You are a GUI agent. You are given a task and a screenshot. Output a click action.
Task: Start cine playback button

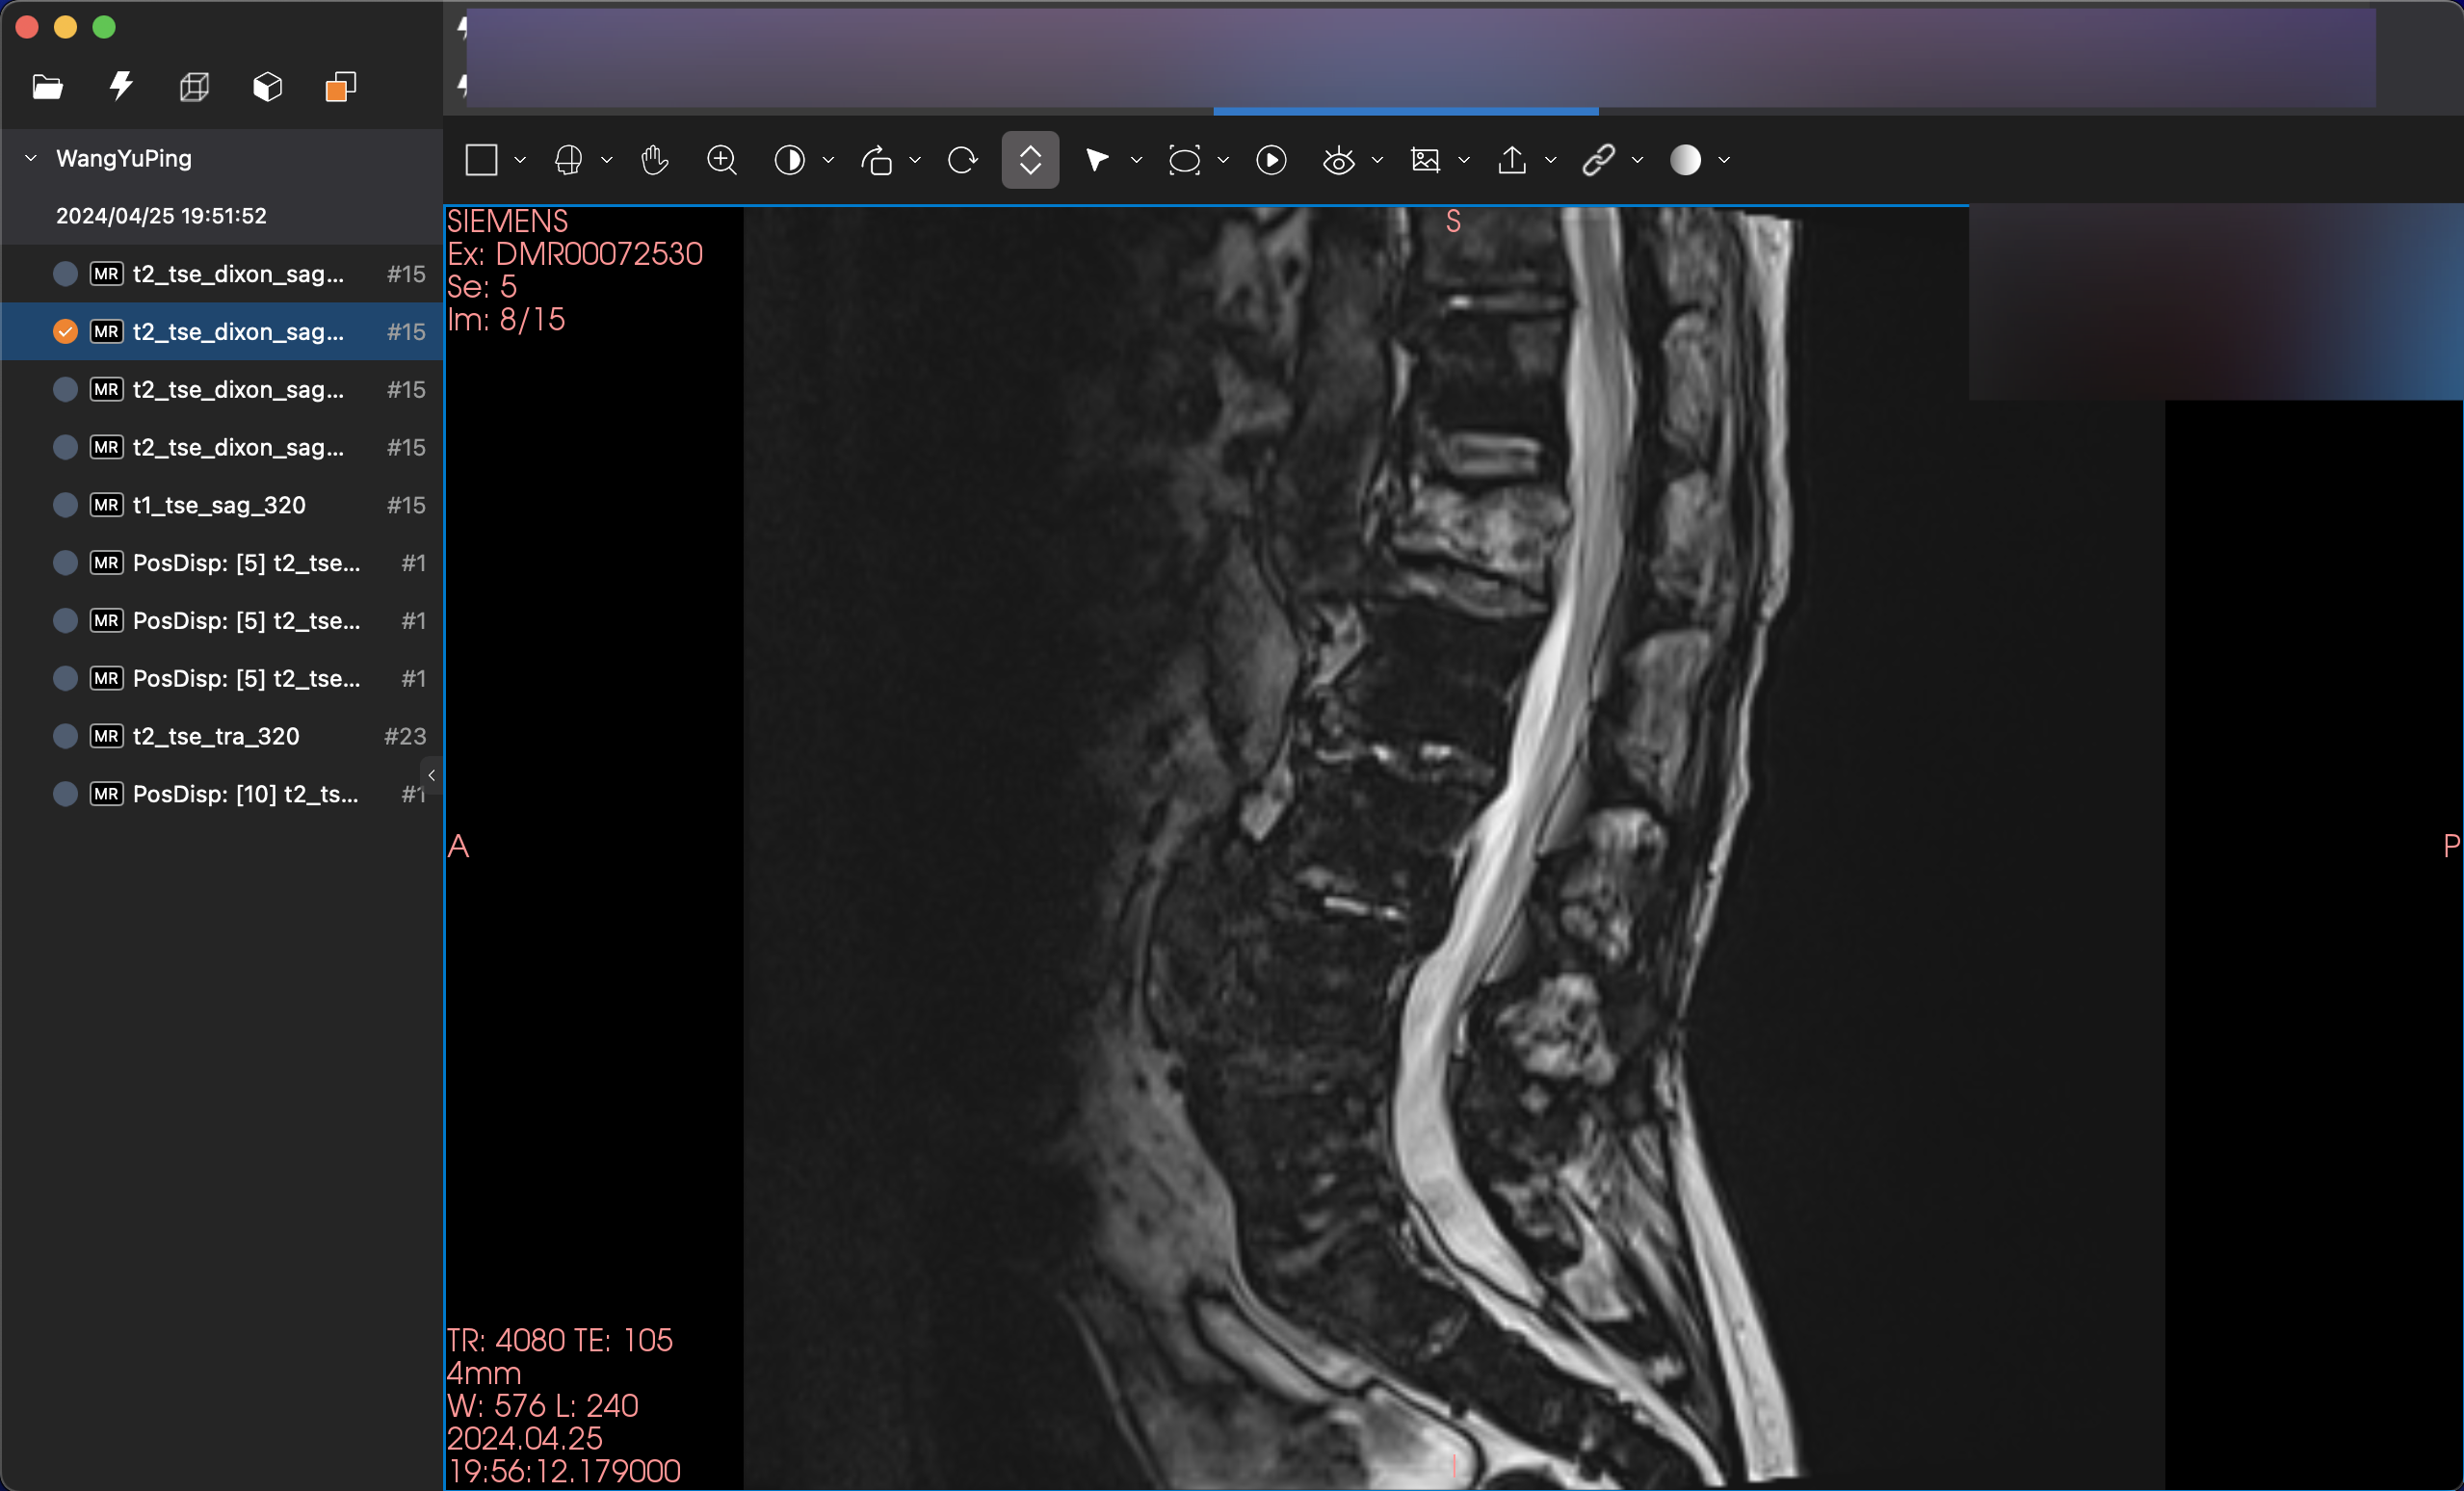coord(1270,160)
